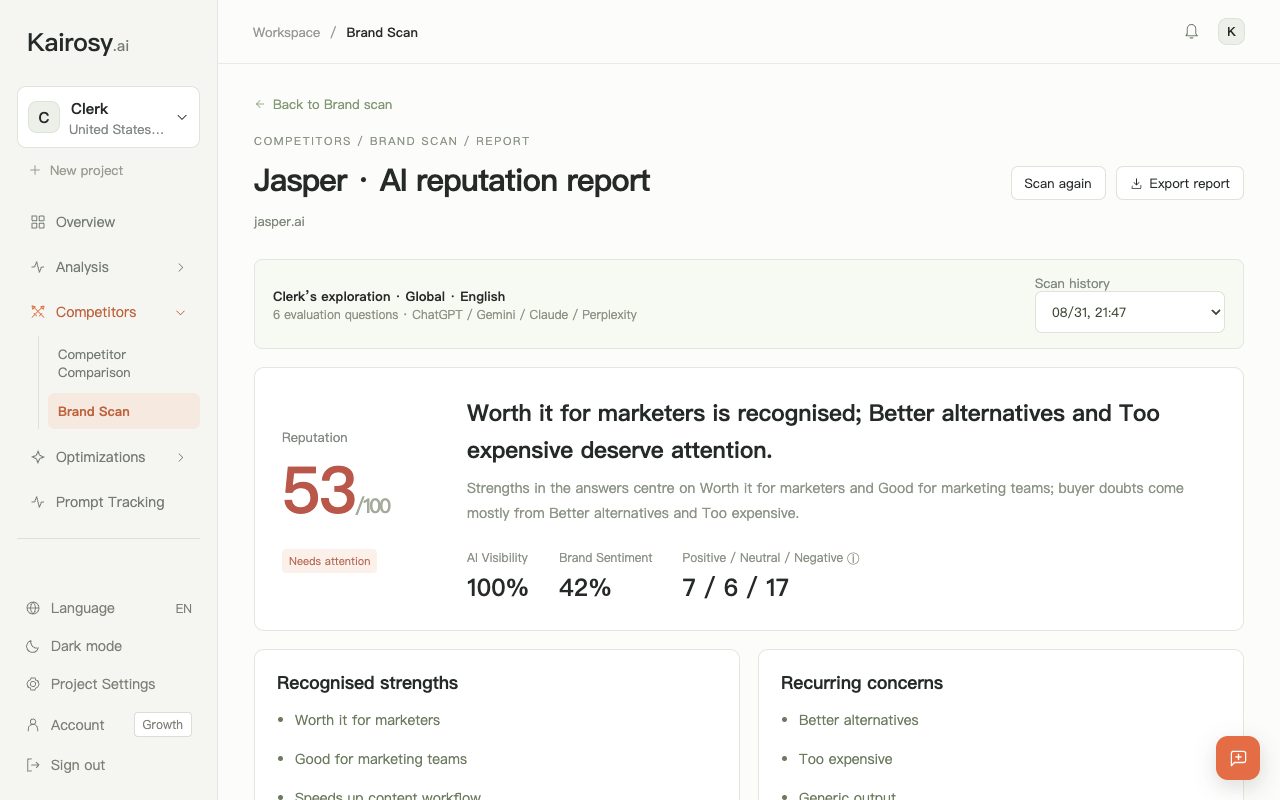
Task: Click the plus icon beside New project
Action: click(x=35, y=170)
